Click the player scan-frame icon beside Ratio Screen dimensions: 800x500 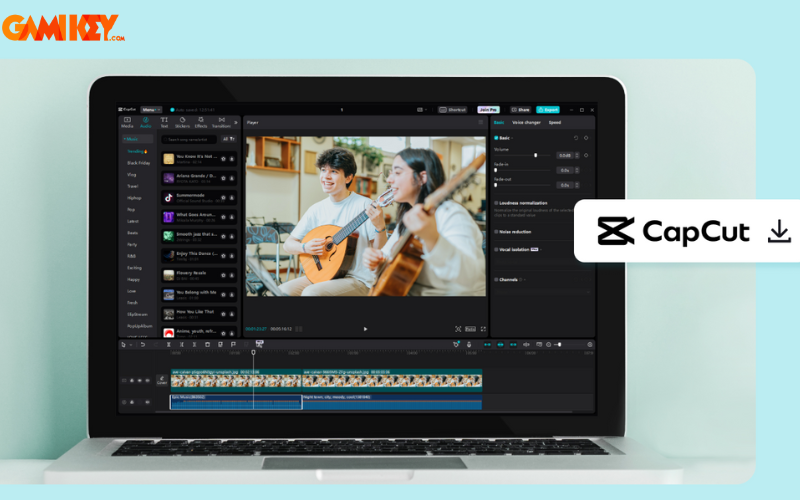[x=458, y=329]
